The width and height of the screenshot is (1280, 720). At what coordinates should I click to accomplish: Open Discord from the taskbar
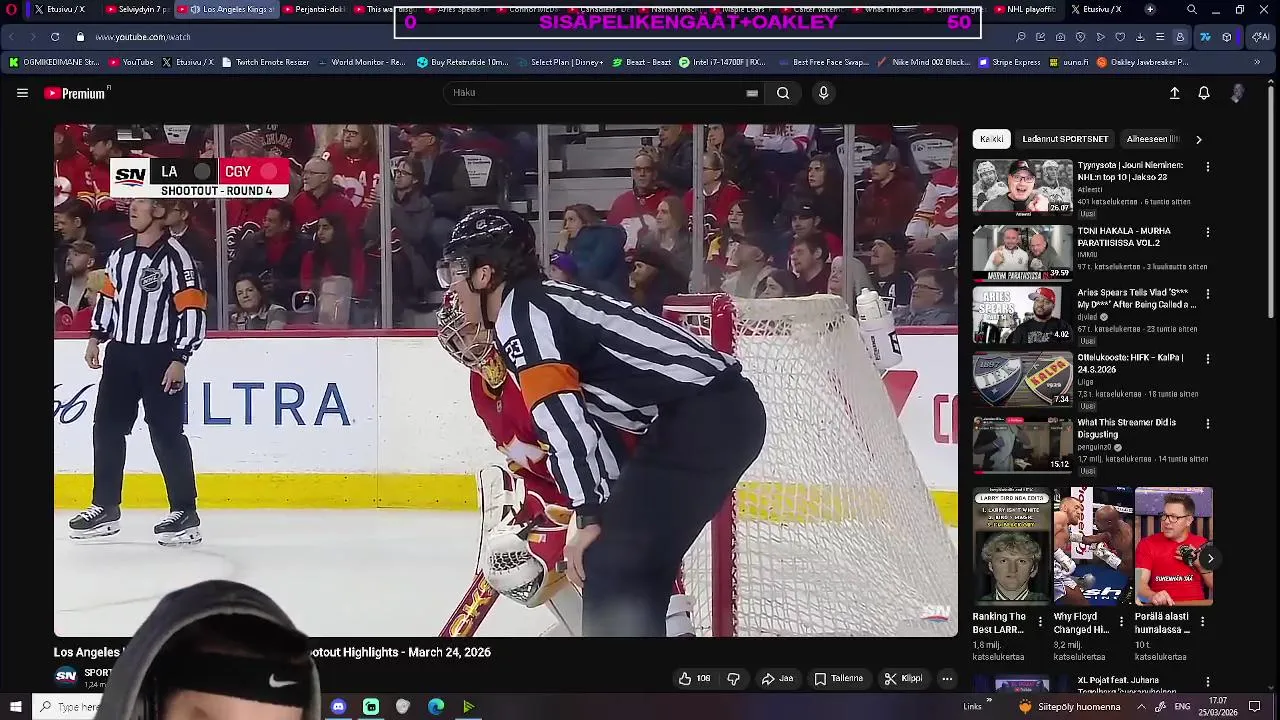pos(338,707)
